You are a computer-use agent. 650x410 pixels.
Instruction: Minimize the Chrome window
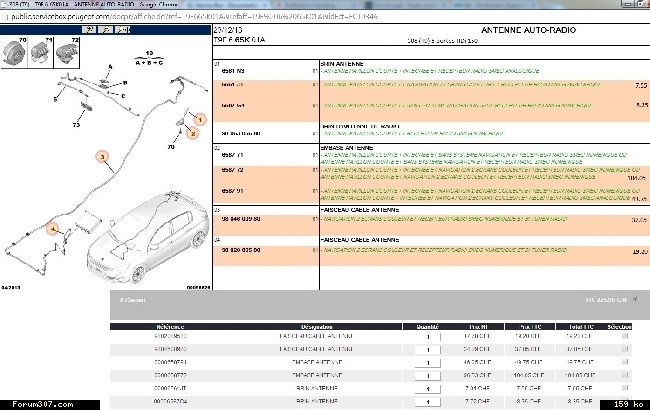[628, 4]
